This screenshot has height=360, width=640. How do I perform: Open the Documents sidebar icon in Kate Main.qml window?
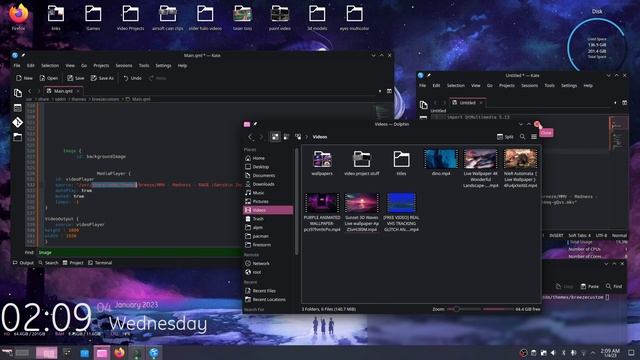coord(18,93)
